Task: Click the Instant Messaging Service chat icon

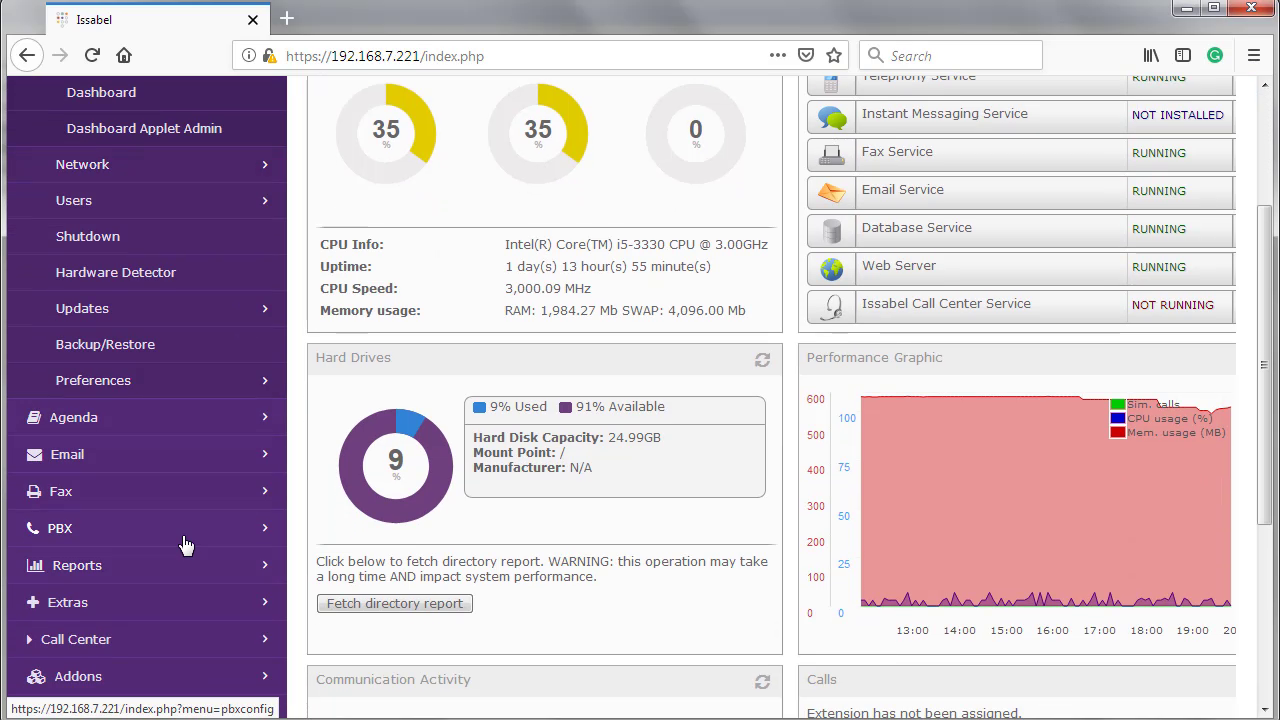Action: [832, 117]
